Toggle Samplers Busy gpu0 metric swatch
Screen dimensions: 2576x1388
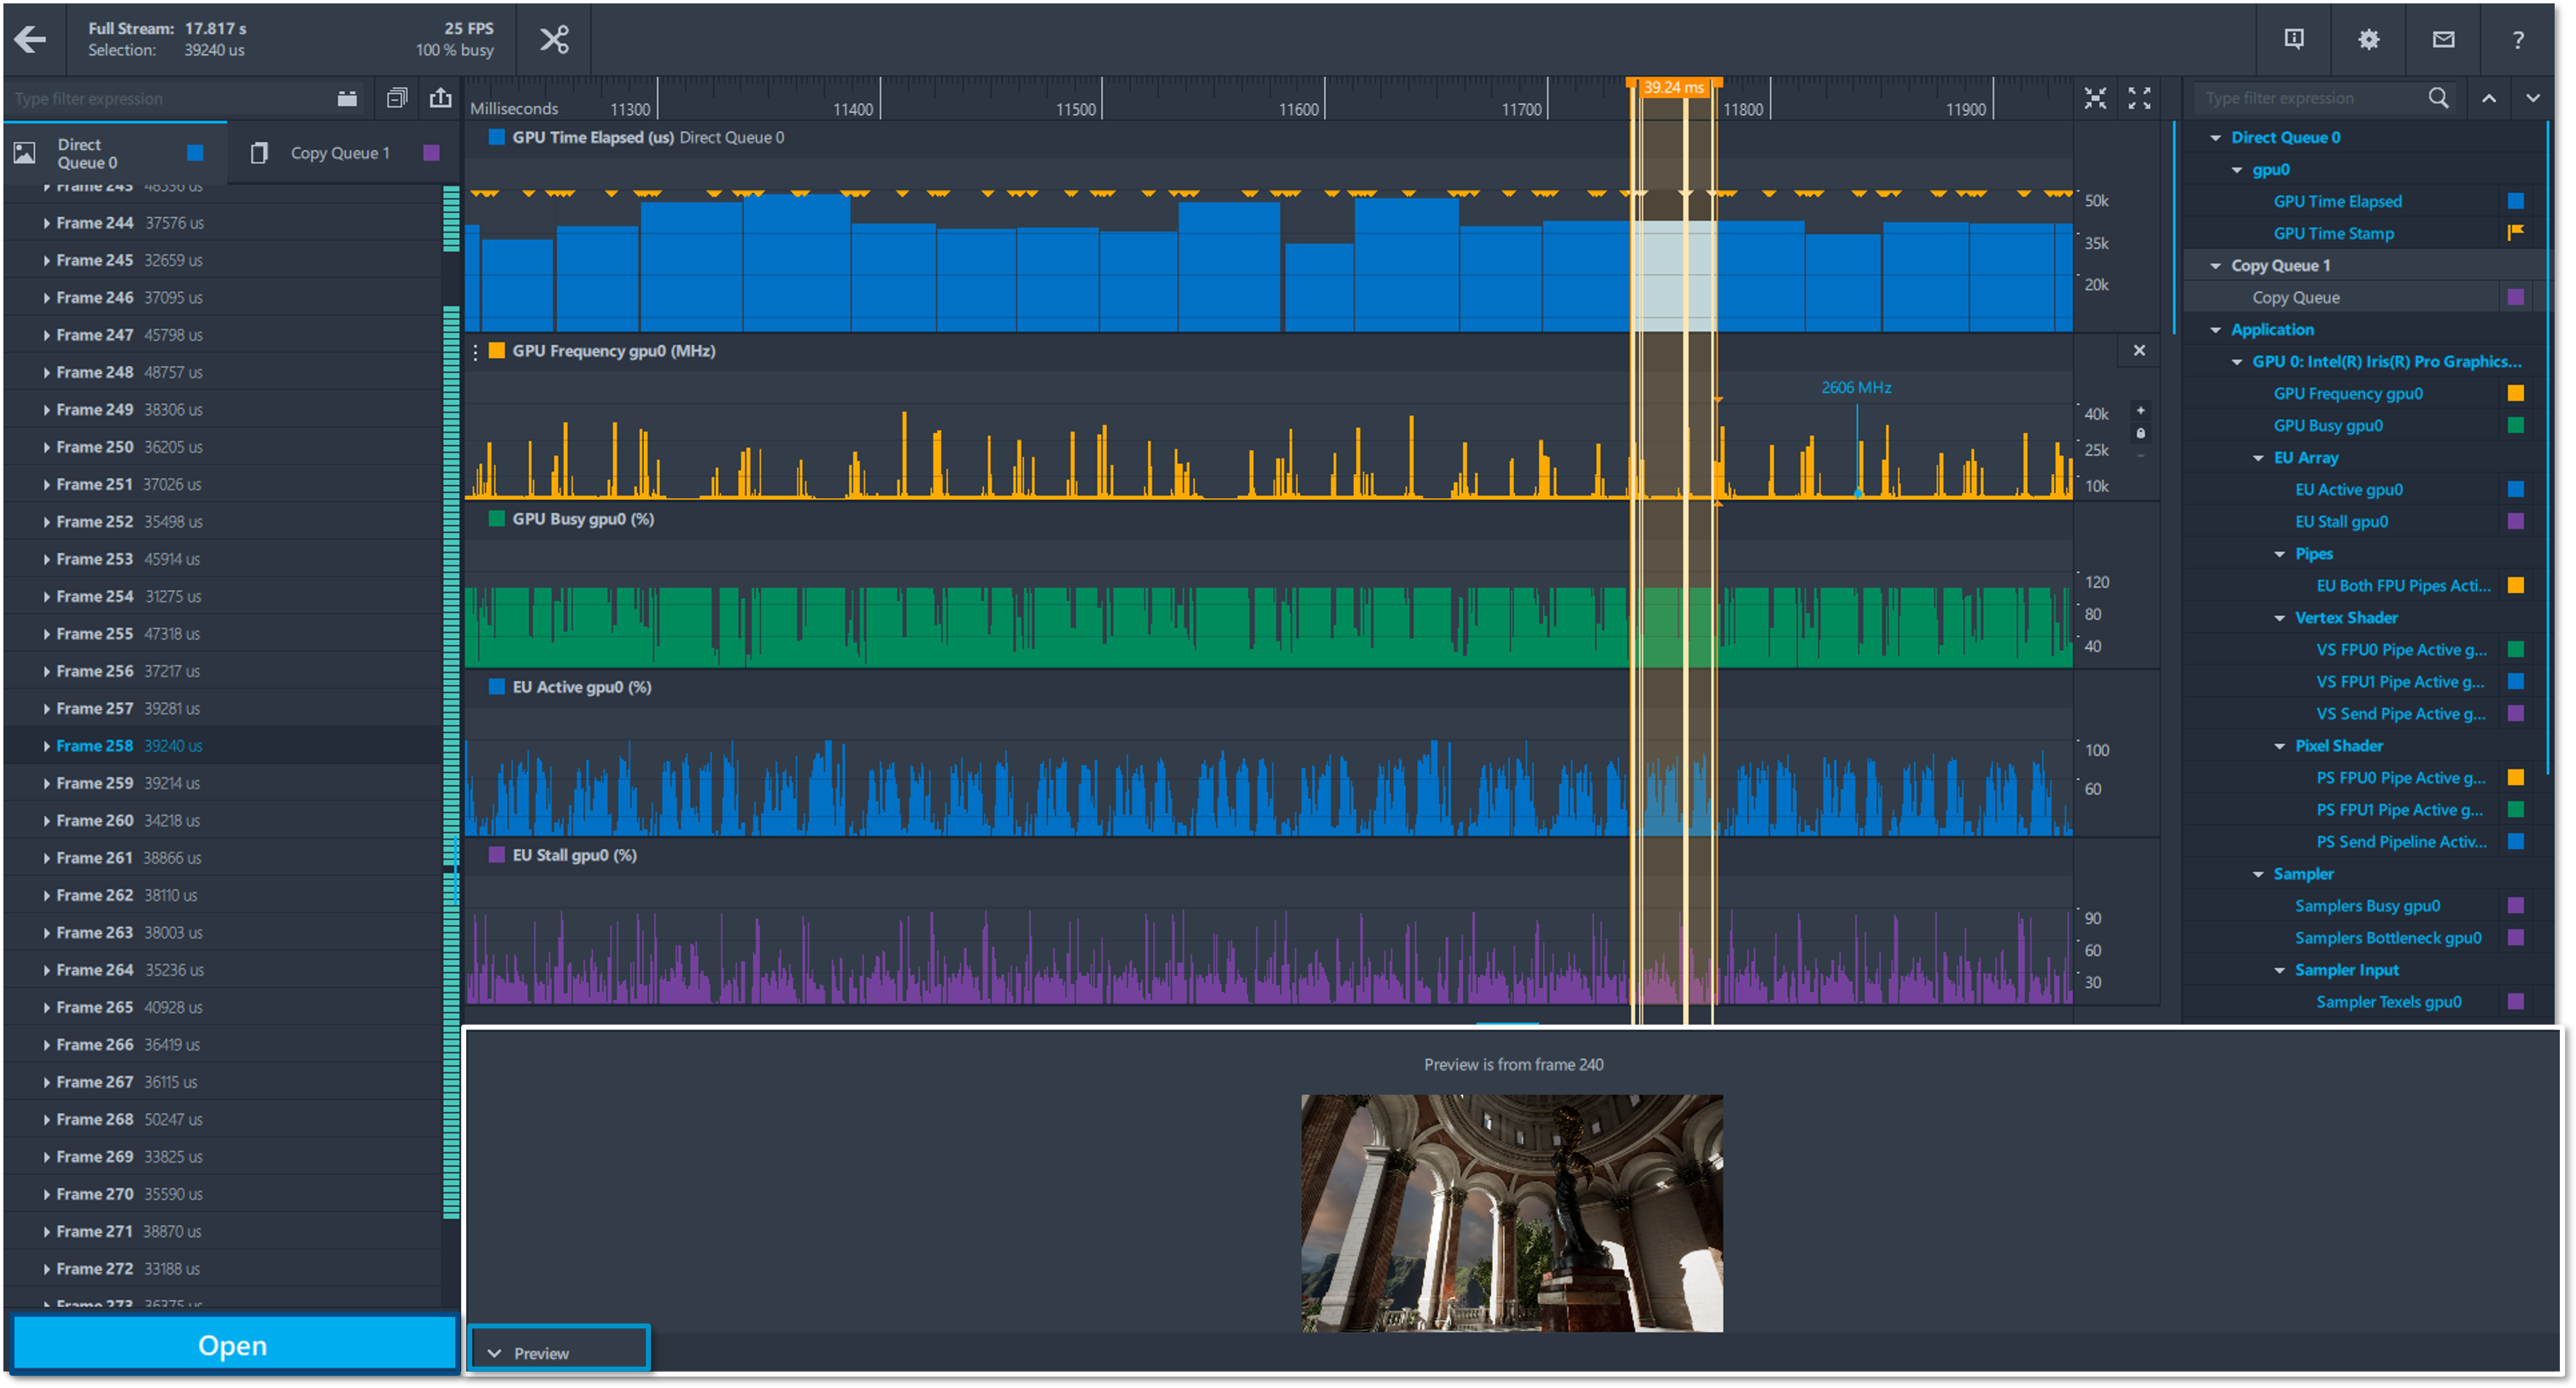point(2515,905)
